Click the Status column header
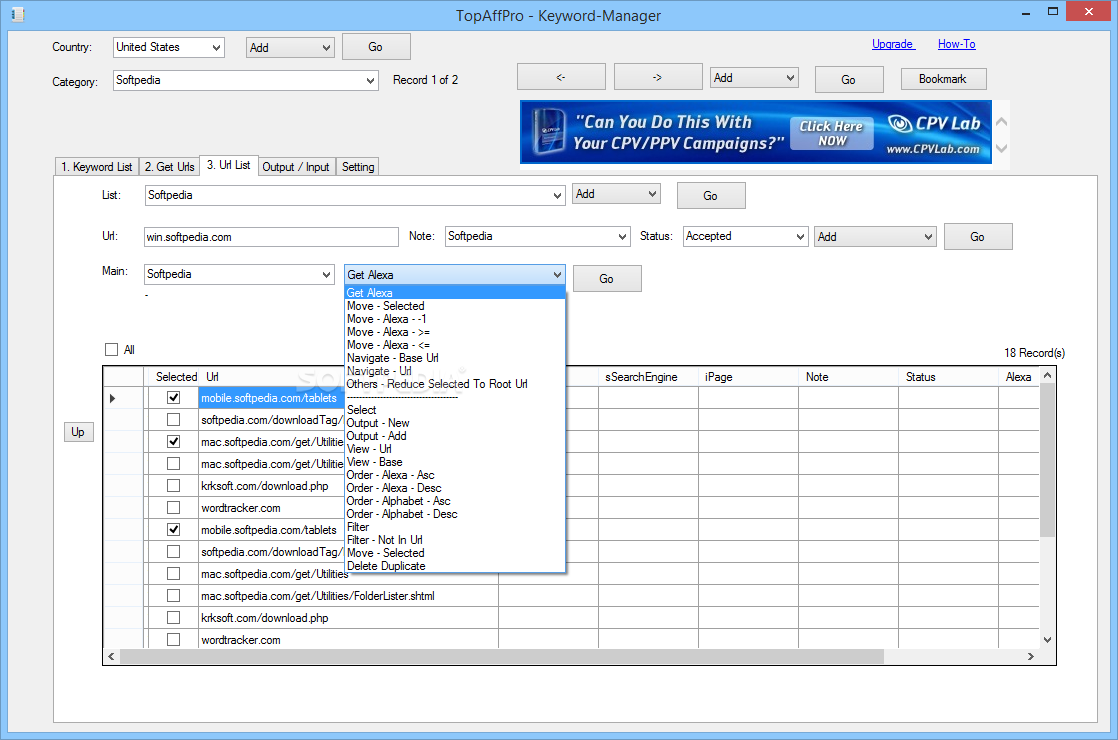 (948, 376)
